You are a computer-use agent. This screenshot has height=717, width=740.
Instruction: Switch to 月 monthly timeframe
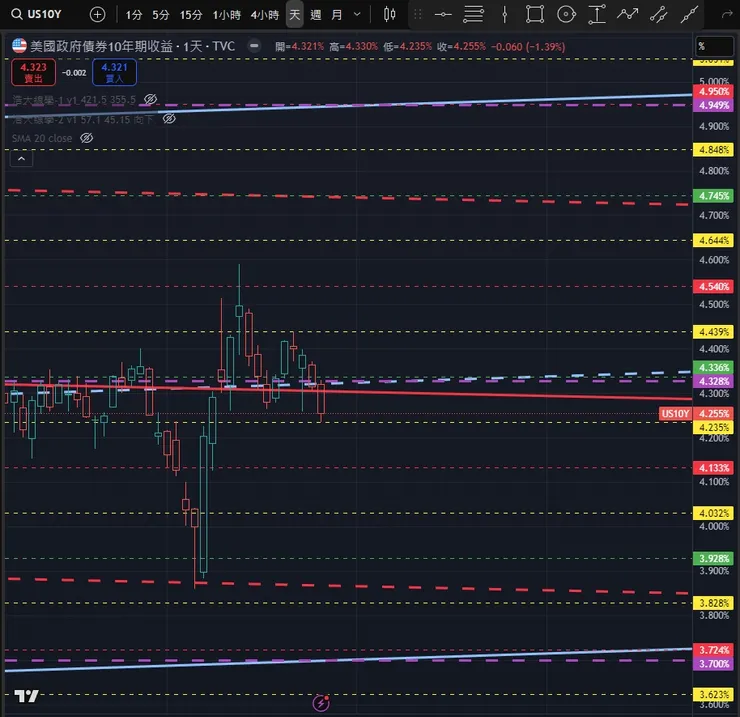point(336,15)
